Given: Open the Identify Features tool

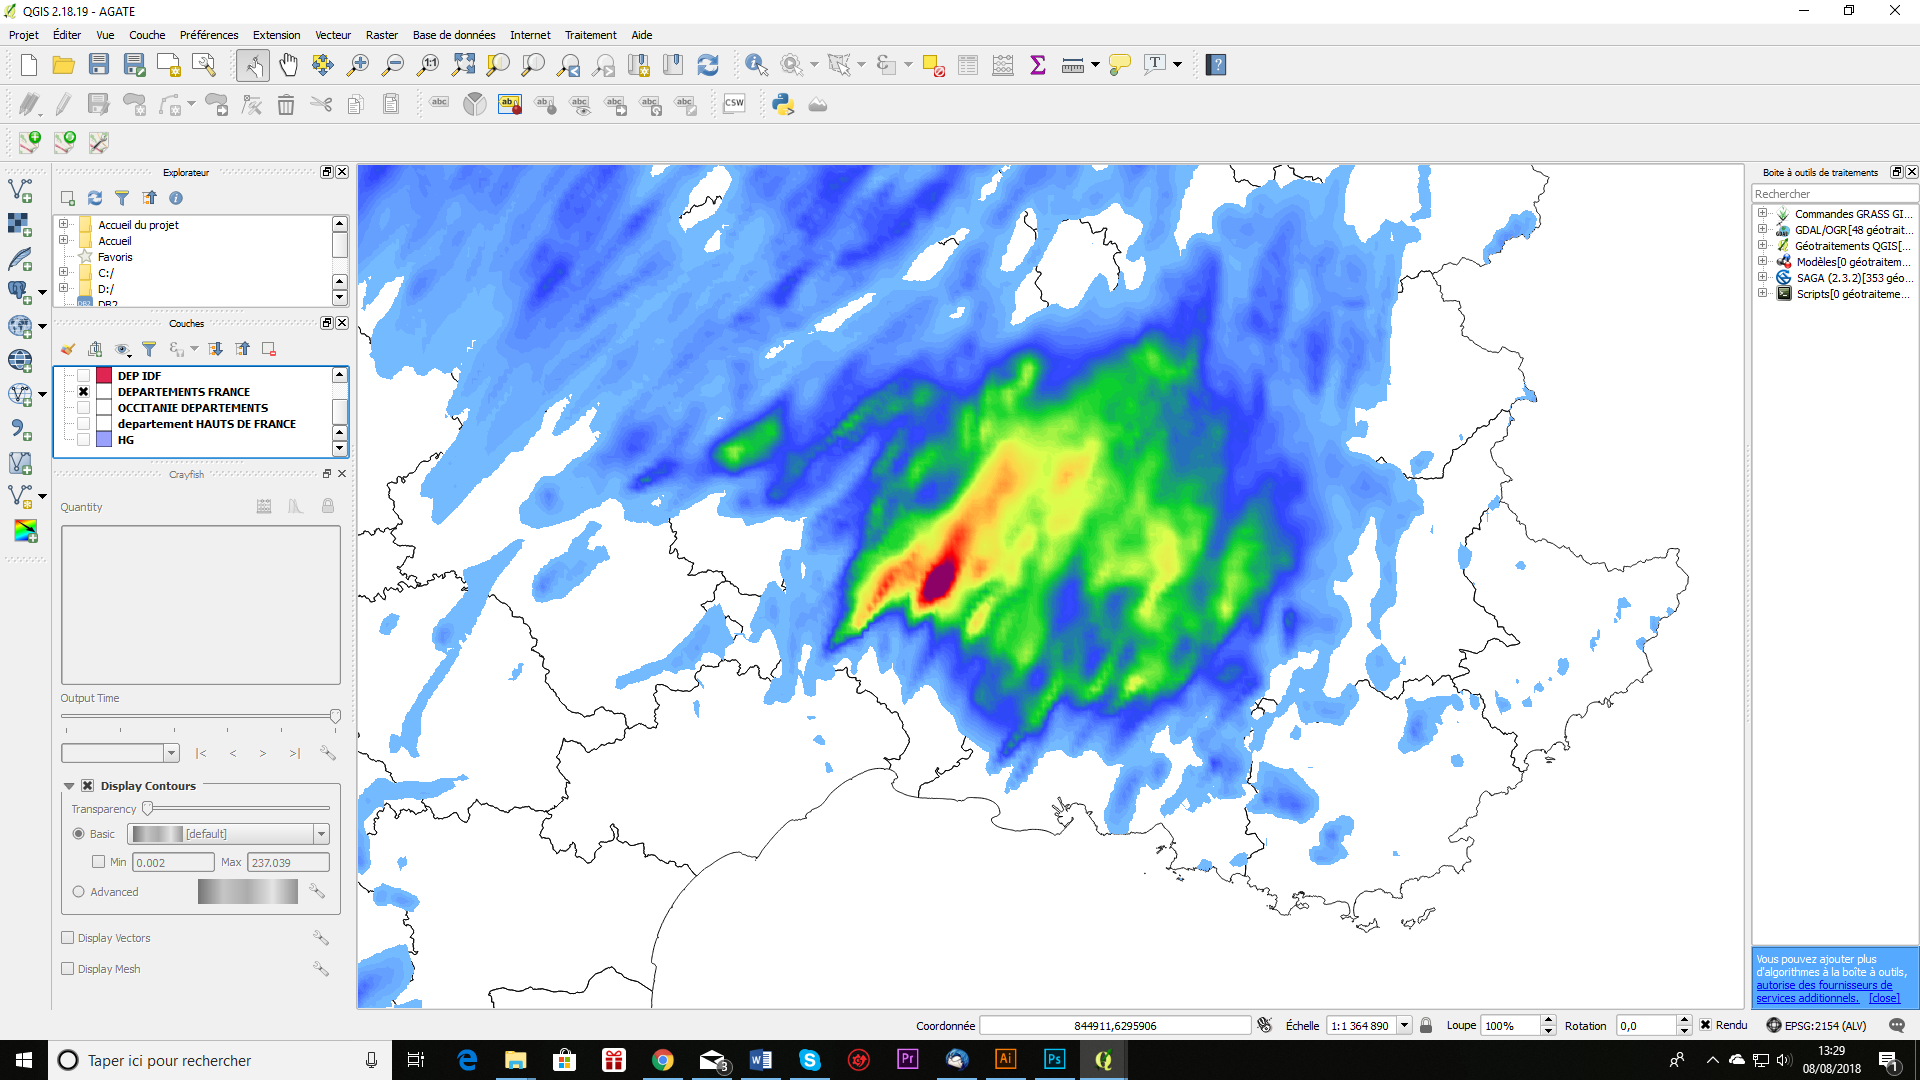Looking at the screenshot, I should [756, 65].
